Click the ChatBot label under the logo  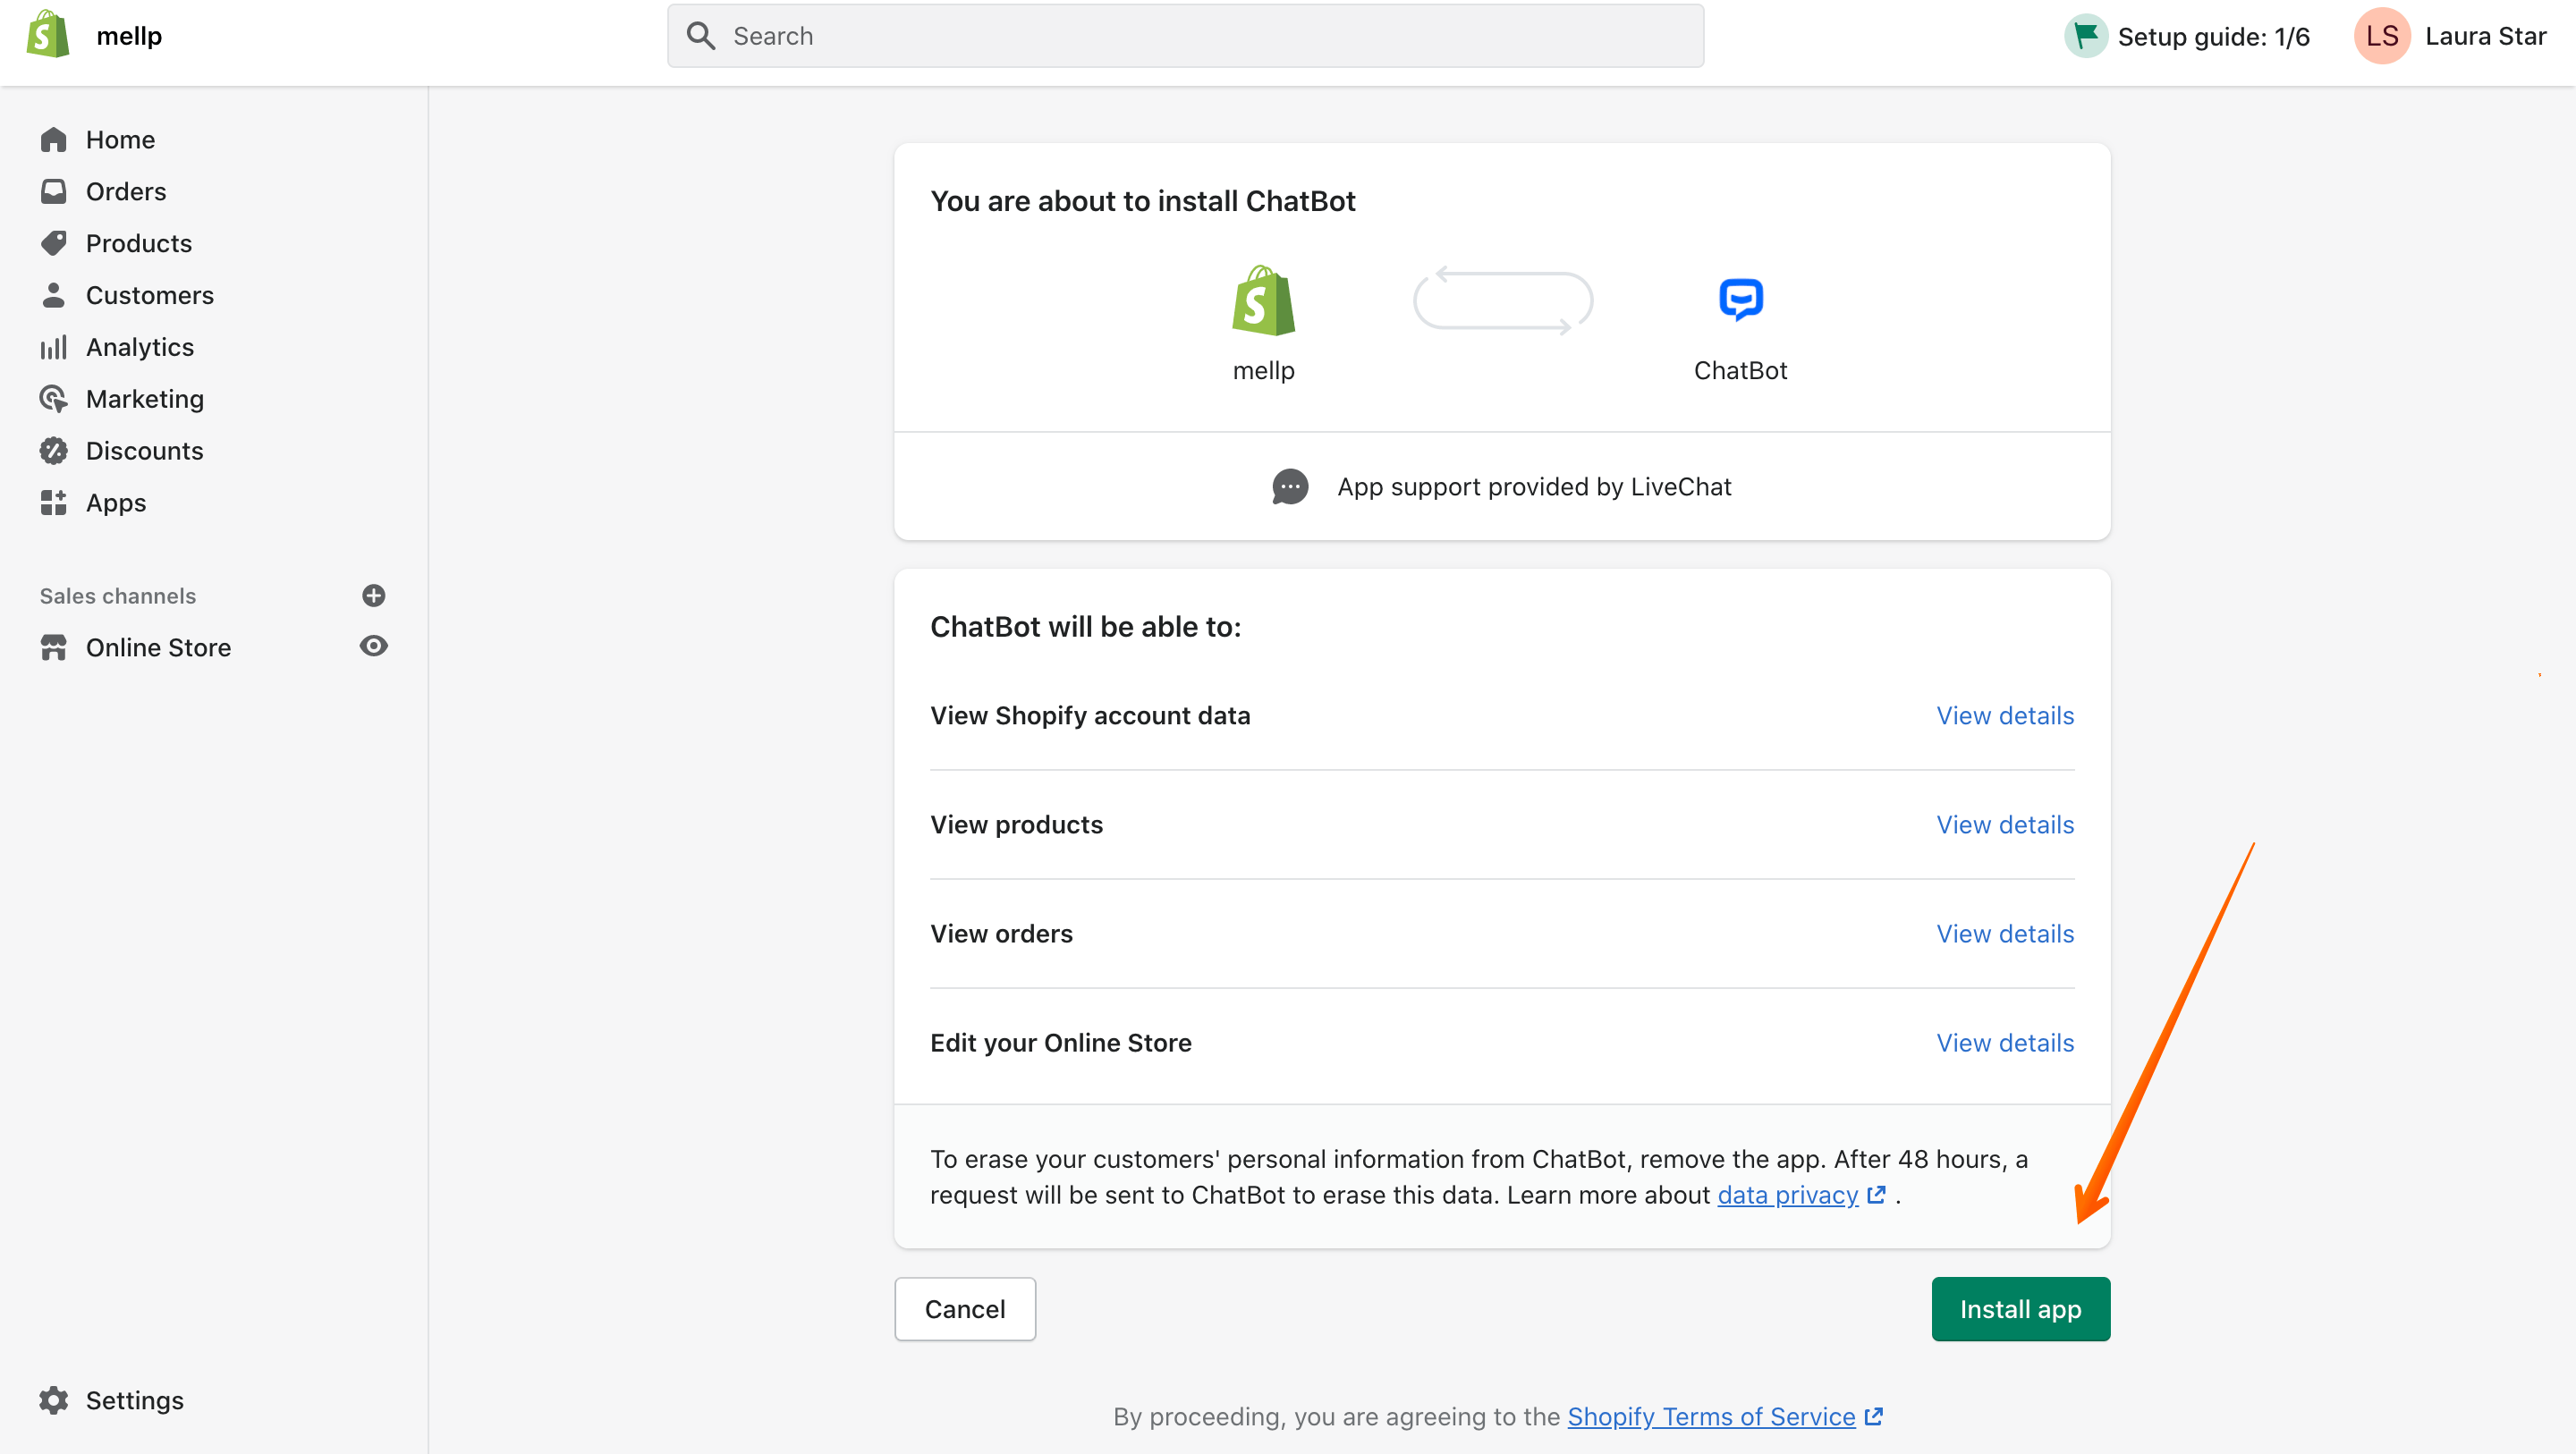coord(1740,371)
